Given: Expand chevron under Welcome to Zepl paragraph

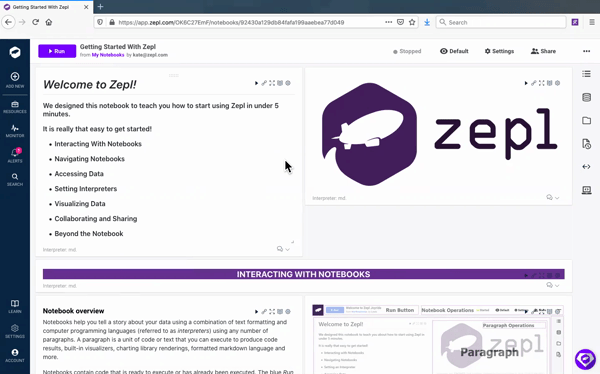Looking at the screenshot, I should tap(288, 250).
